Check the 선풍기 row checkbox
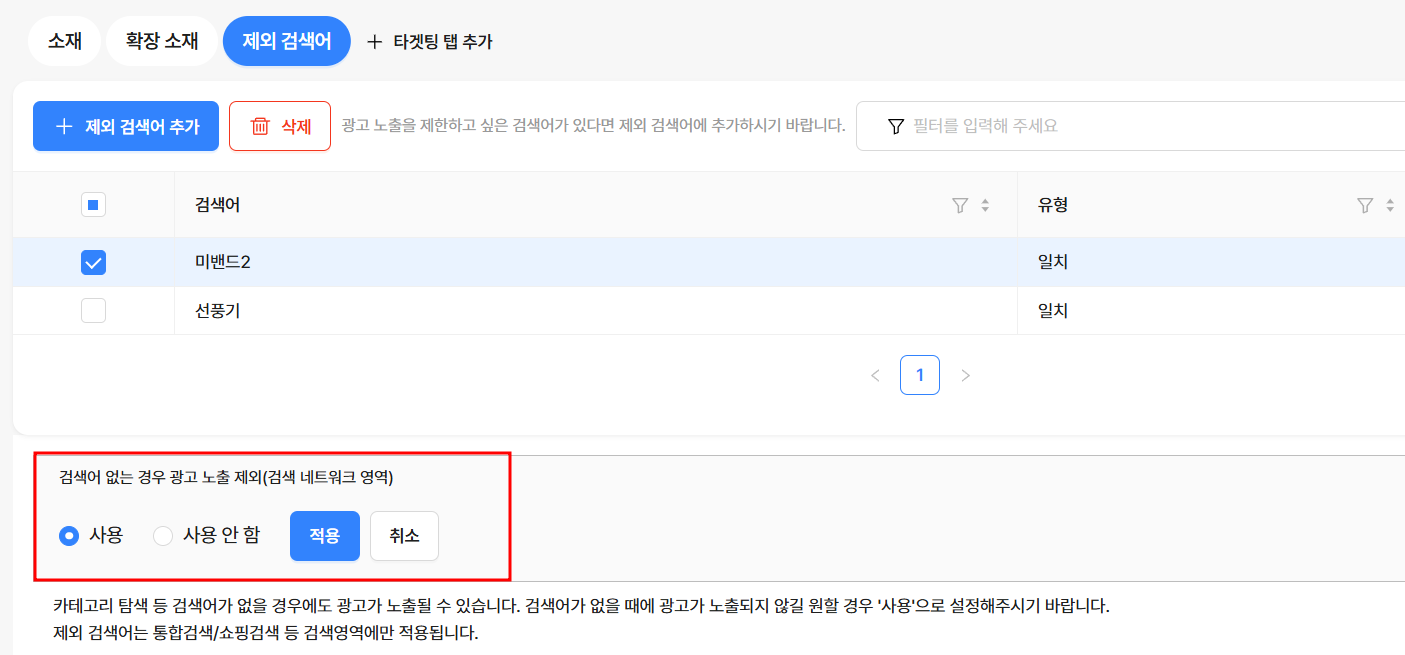Image resolution: width=1405 pixels, height=655 pixels. pos(93,311)
